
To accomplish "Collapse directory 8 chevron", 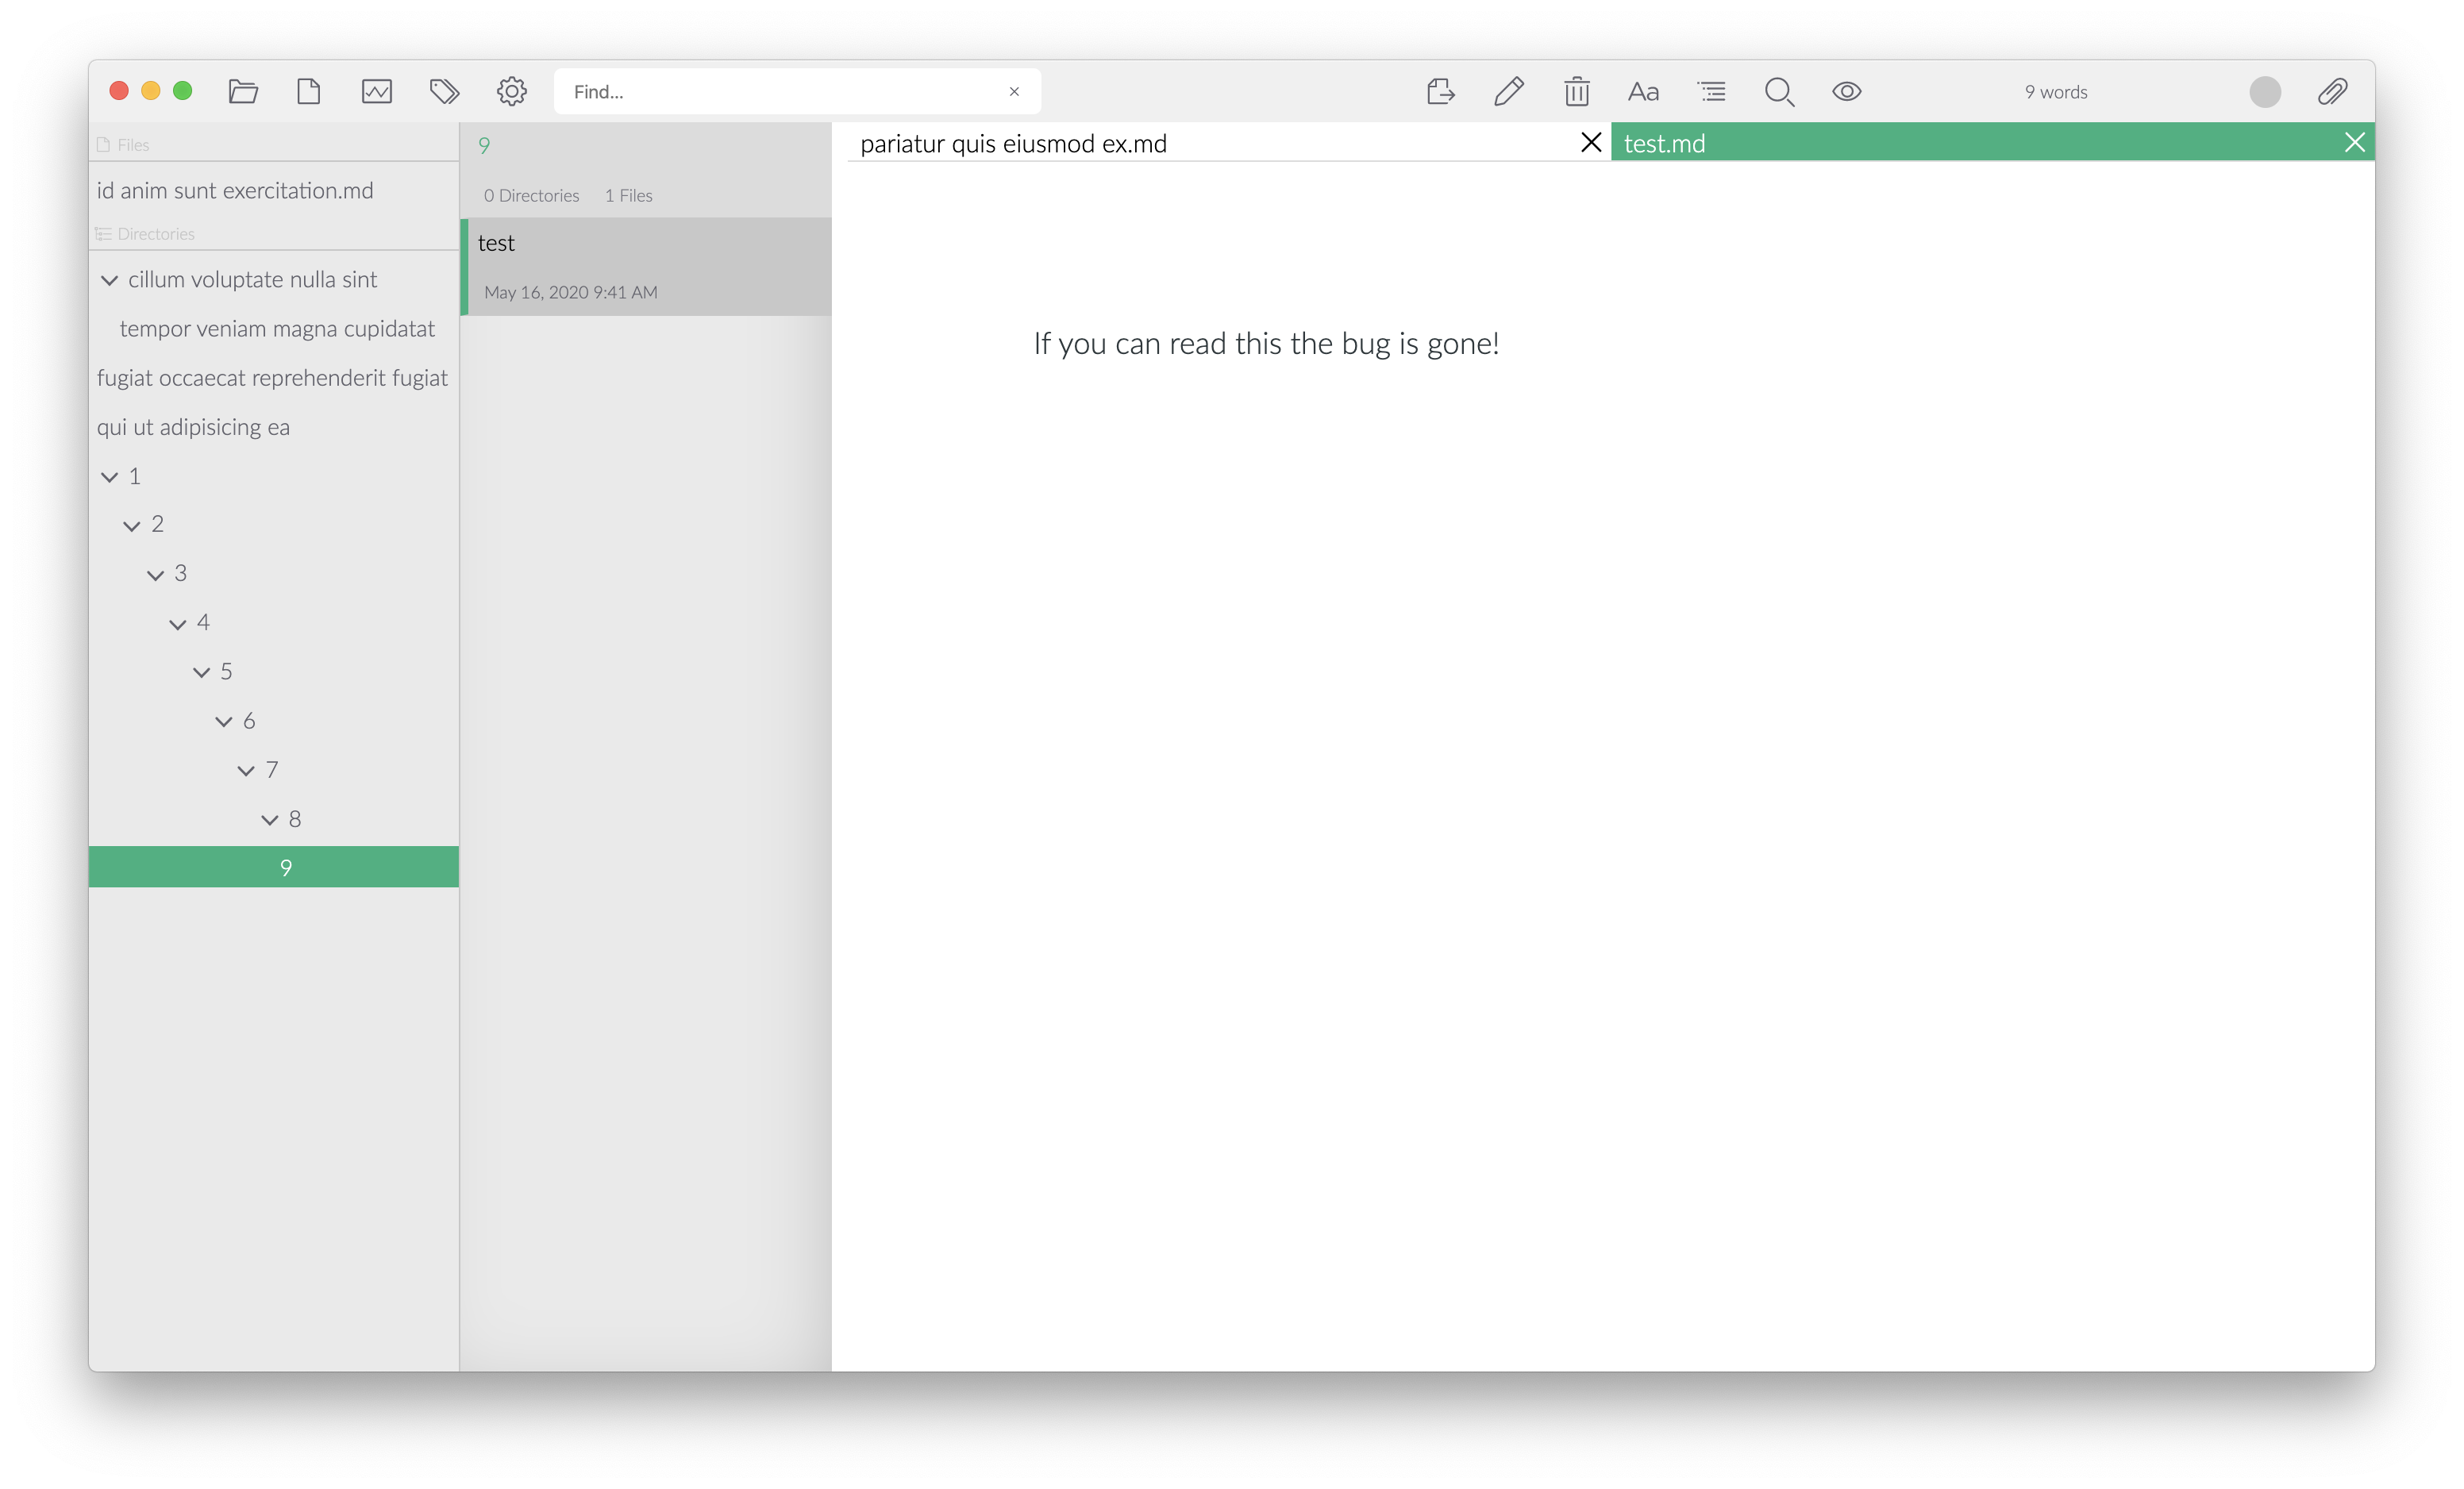I will pyautogui.click(x=269, y=819).
